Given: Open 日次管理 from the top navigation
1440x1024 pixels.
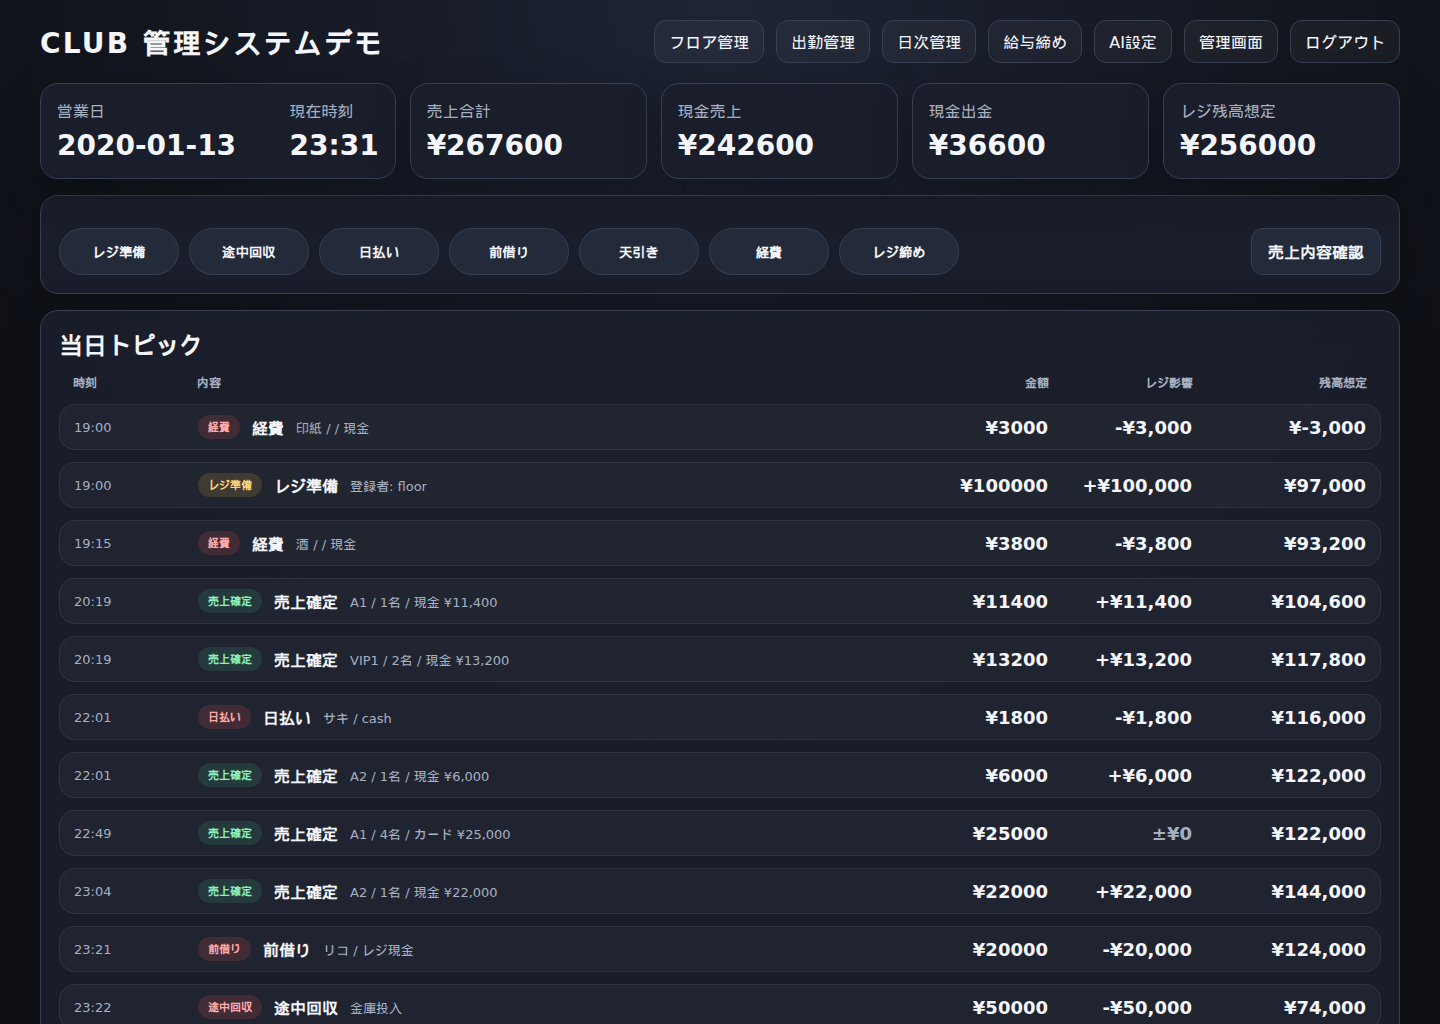Looking at the screenshot, I should tap(928, 42).
